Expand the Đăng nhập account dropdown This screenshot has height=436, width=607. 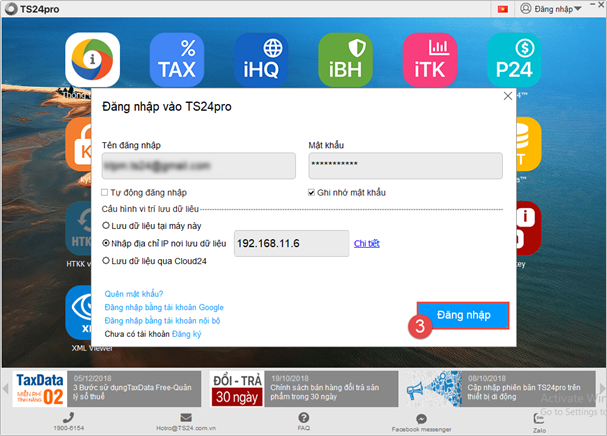click(x=551, y=9)
